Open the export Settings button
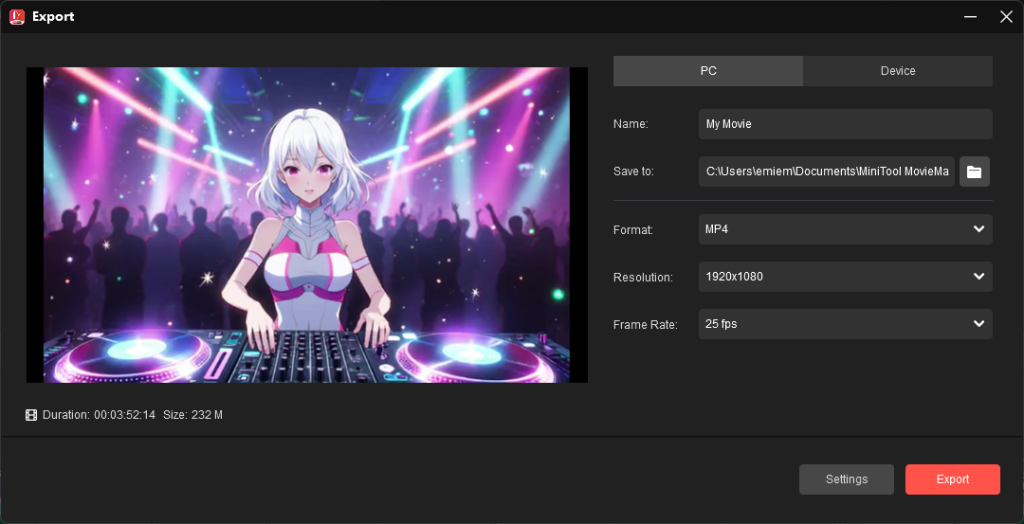The height and width of the screenshot is (524, 1024). pos(846,479)
